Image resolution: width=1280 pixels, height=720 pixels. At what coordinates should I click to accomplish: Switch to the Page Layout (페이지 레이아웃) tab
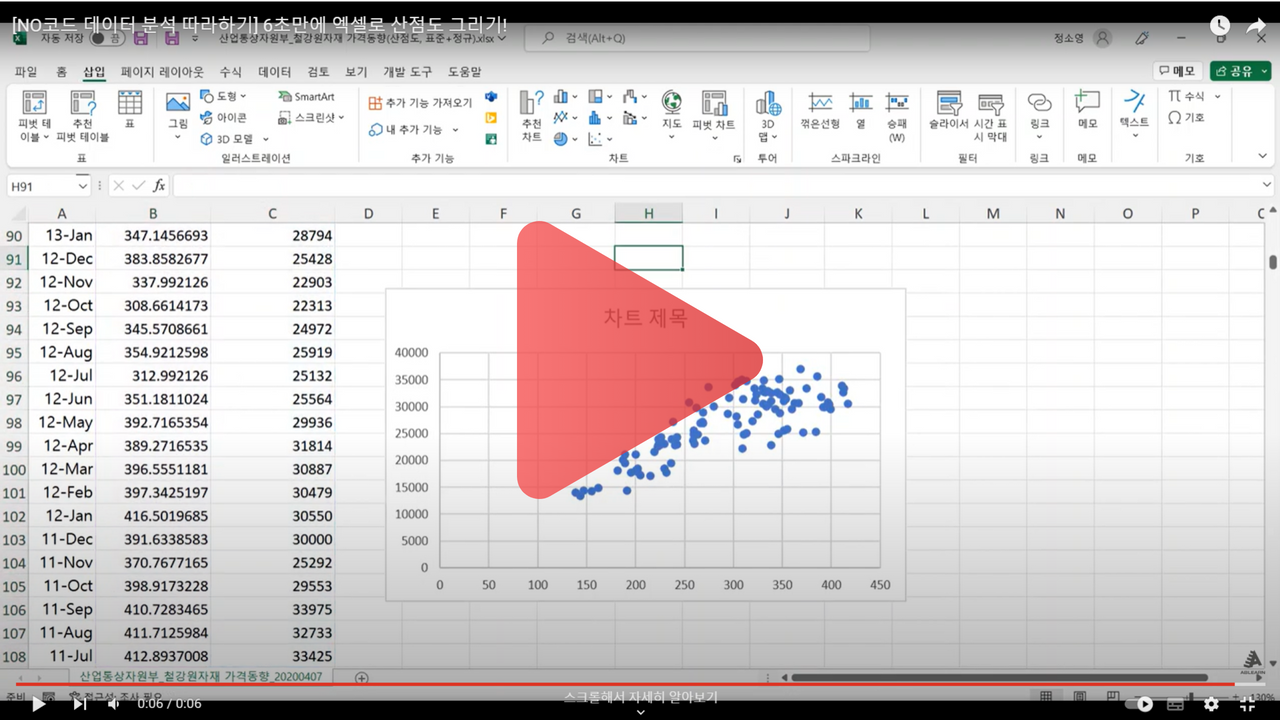(x=162, y=72)
